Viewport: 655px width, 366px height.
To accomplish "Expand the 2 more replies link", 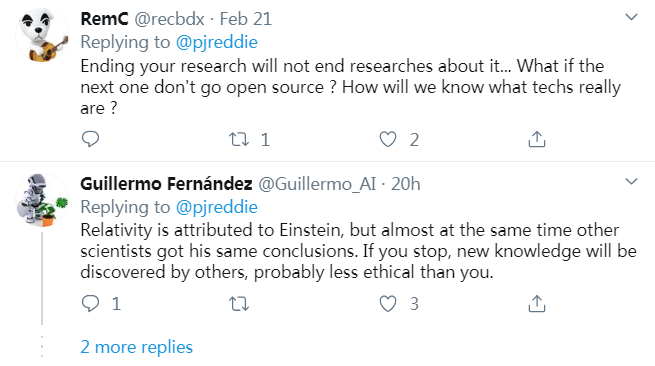I will click(137, 347).
